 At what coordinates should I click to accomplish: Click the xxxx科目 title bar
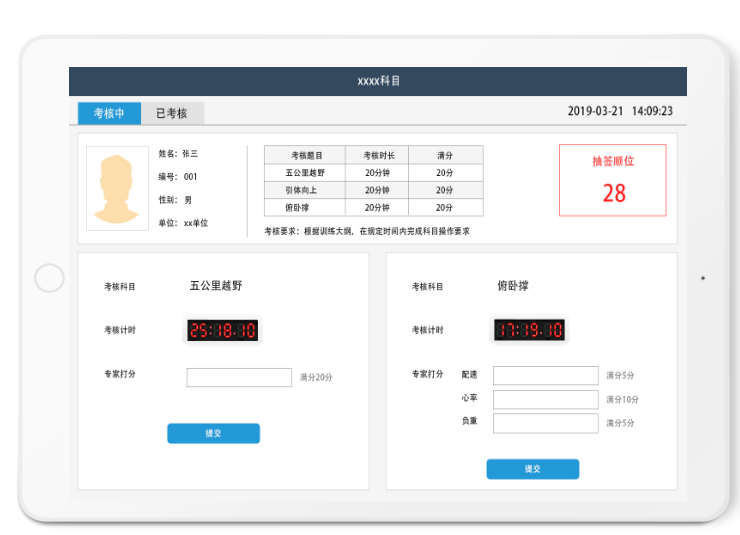tap(378, 81)
